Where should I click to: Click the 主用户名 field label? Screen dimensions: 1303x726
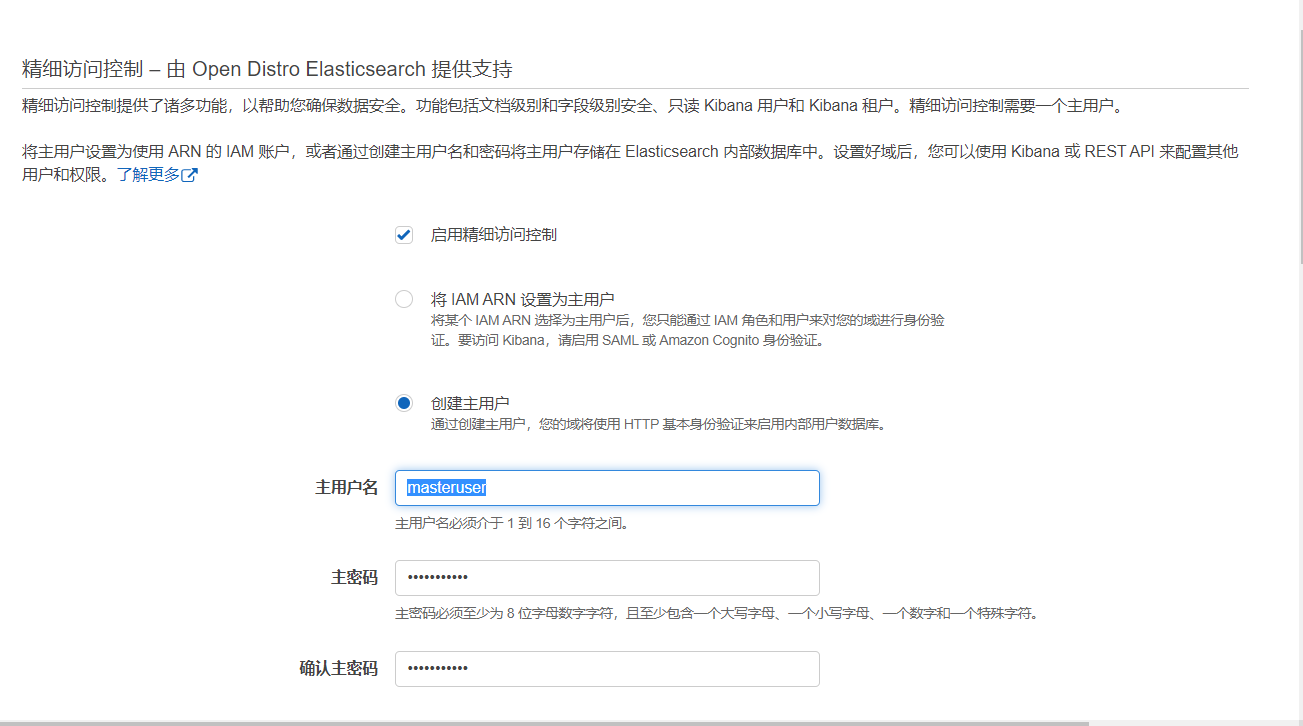pyautogui.click(x=347, y=487)
